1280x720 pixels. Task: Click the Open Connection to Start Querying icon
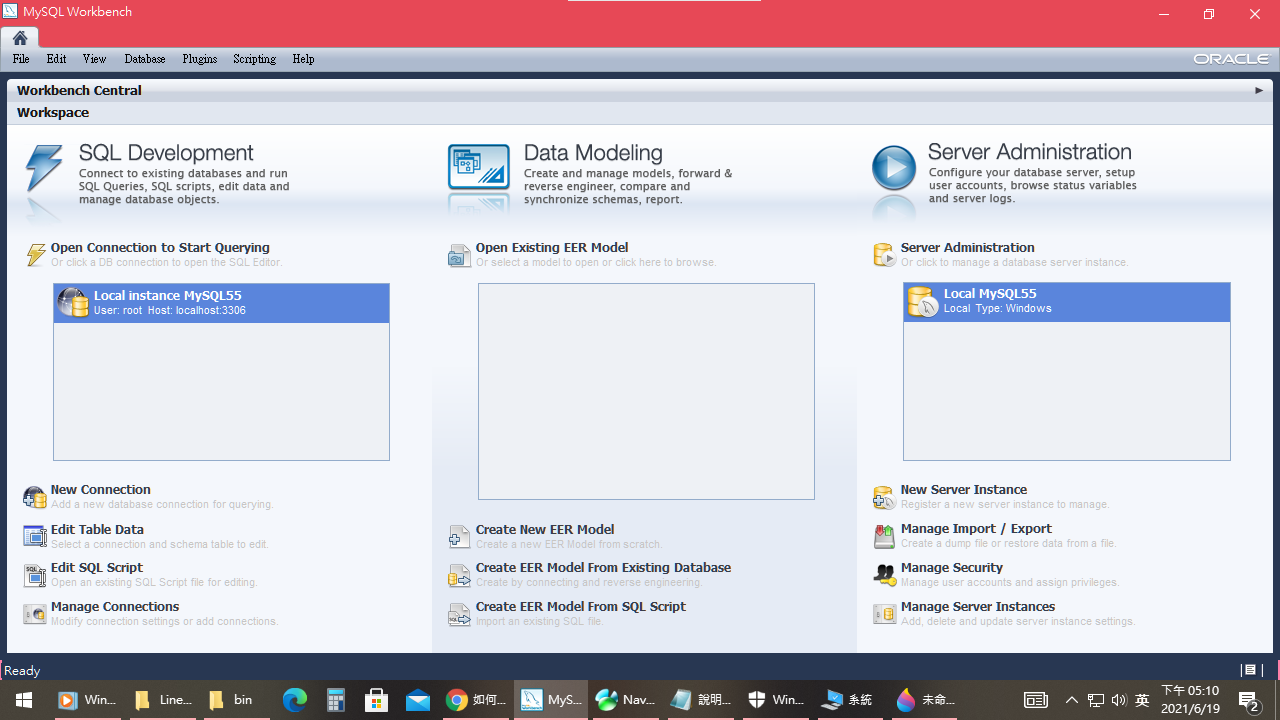[x=36, y=254]
